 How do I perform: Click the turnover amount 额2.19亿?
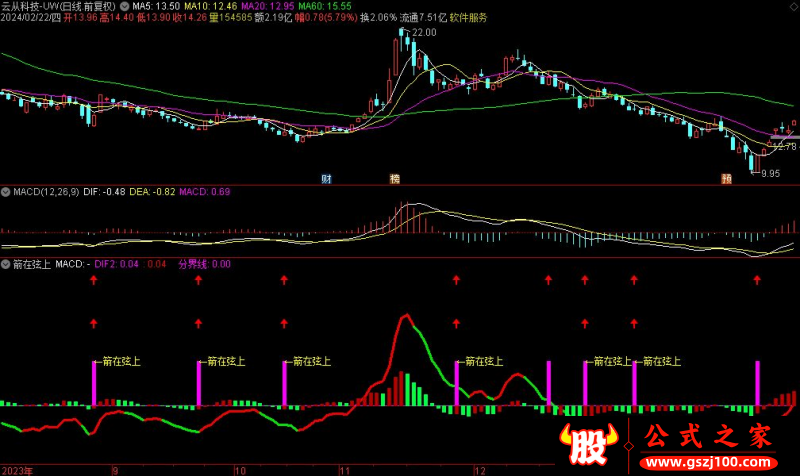pos(273,17)
